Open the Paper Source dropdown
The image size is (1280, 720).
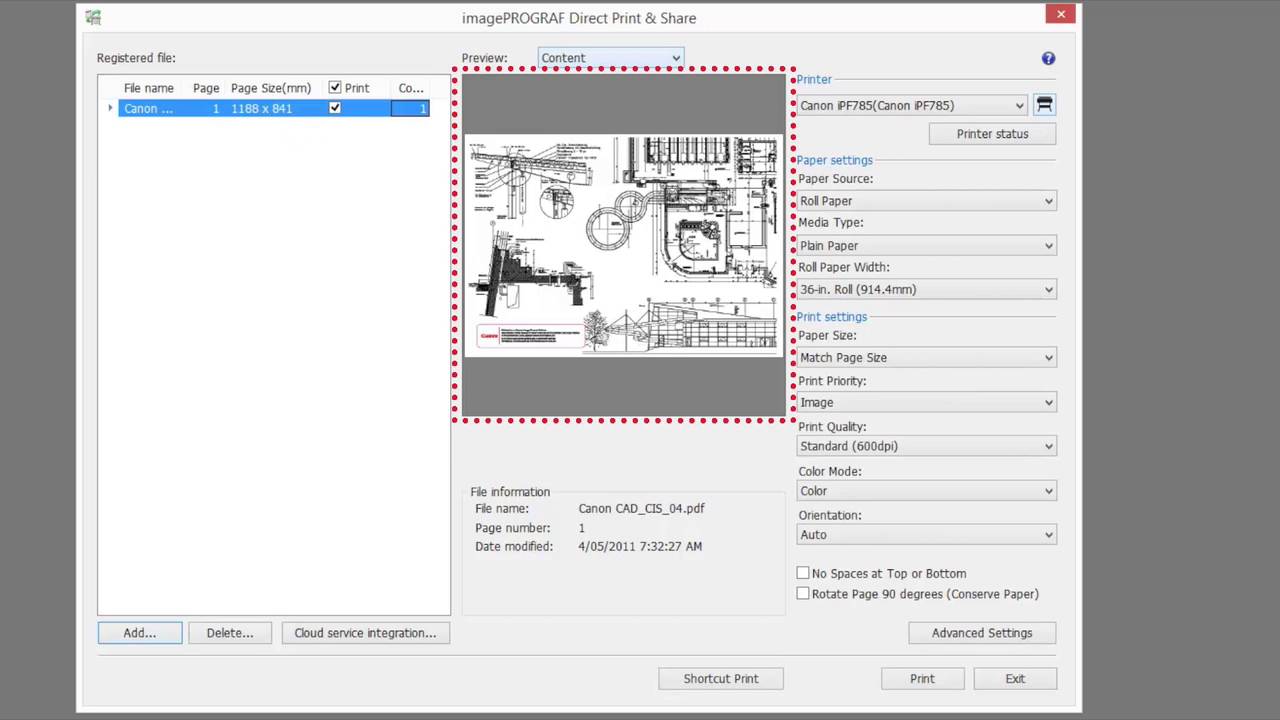click(926, 201)
